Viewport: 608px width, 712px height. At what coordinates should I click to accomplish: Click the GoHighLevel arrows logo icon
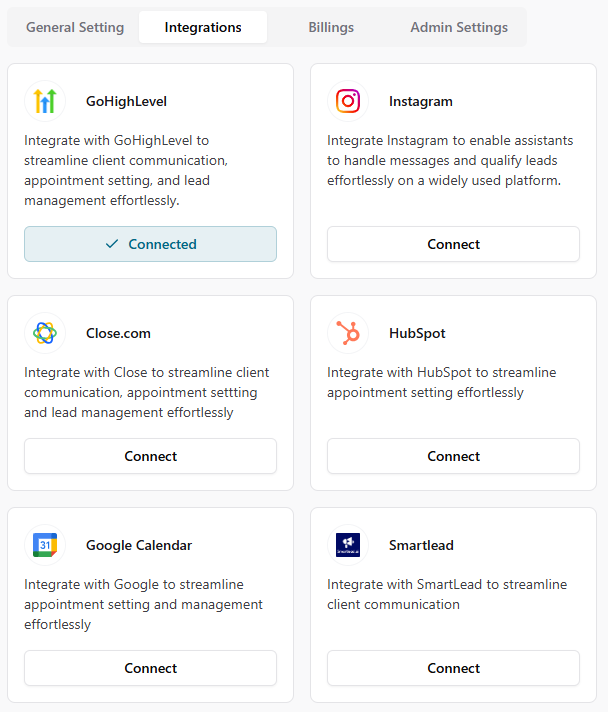(45, 101)
